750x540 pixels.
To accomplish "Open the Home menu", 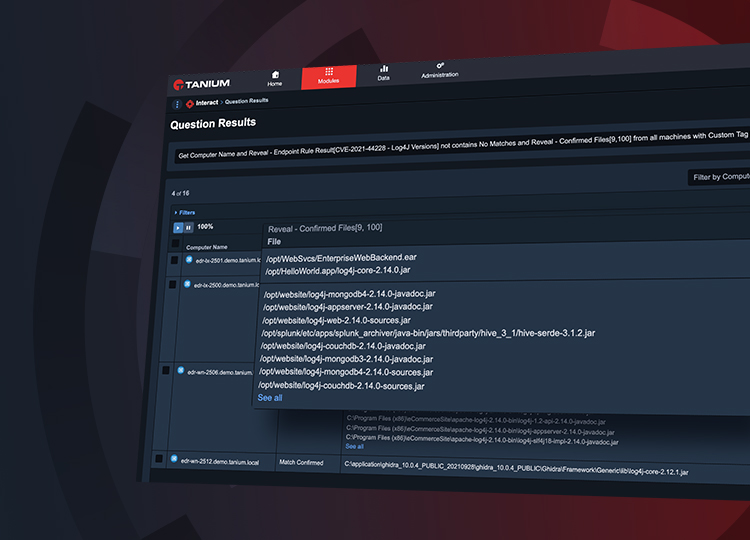I will pyautogui.click(x=275, y=79).
